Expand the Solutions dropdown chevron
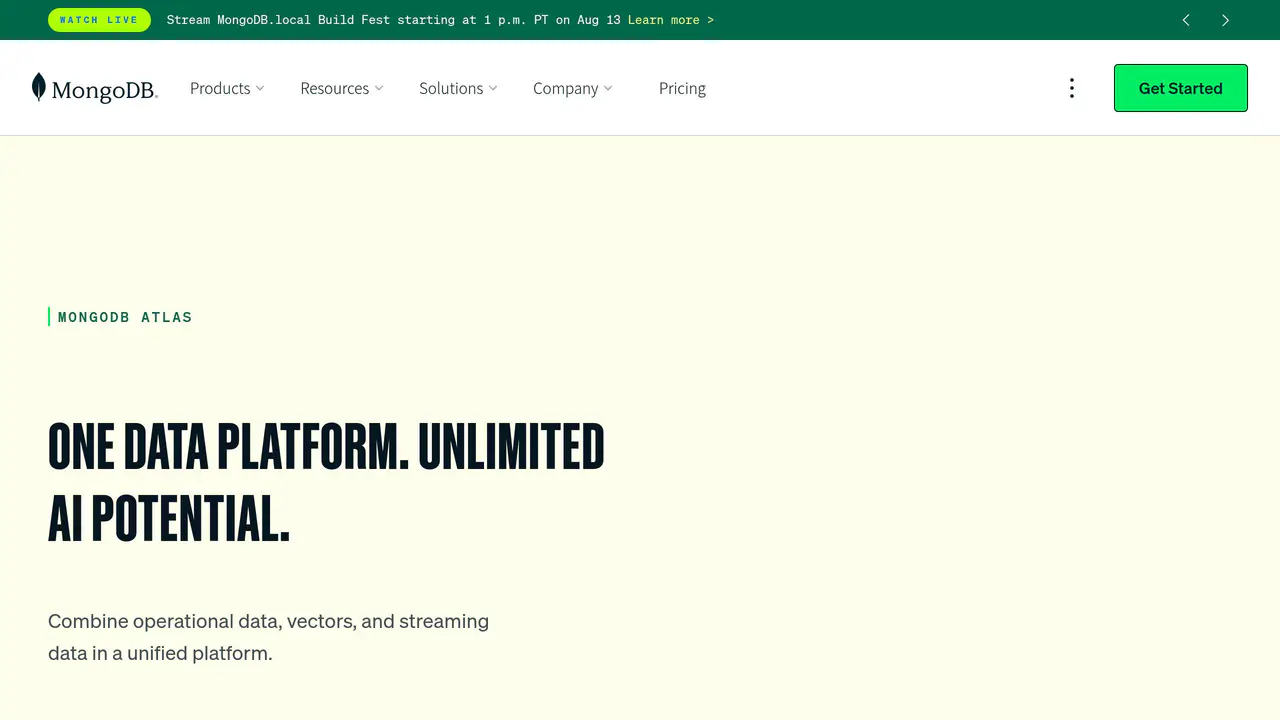The image size is (1280, 720). (x=493, y=88)
